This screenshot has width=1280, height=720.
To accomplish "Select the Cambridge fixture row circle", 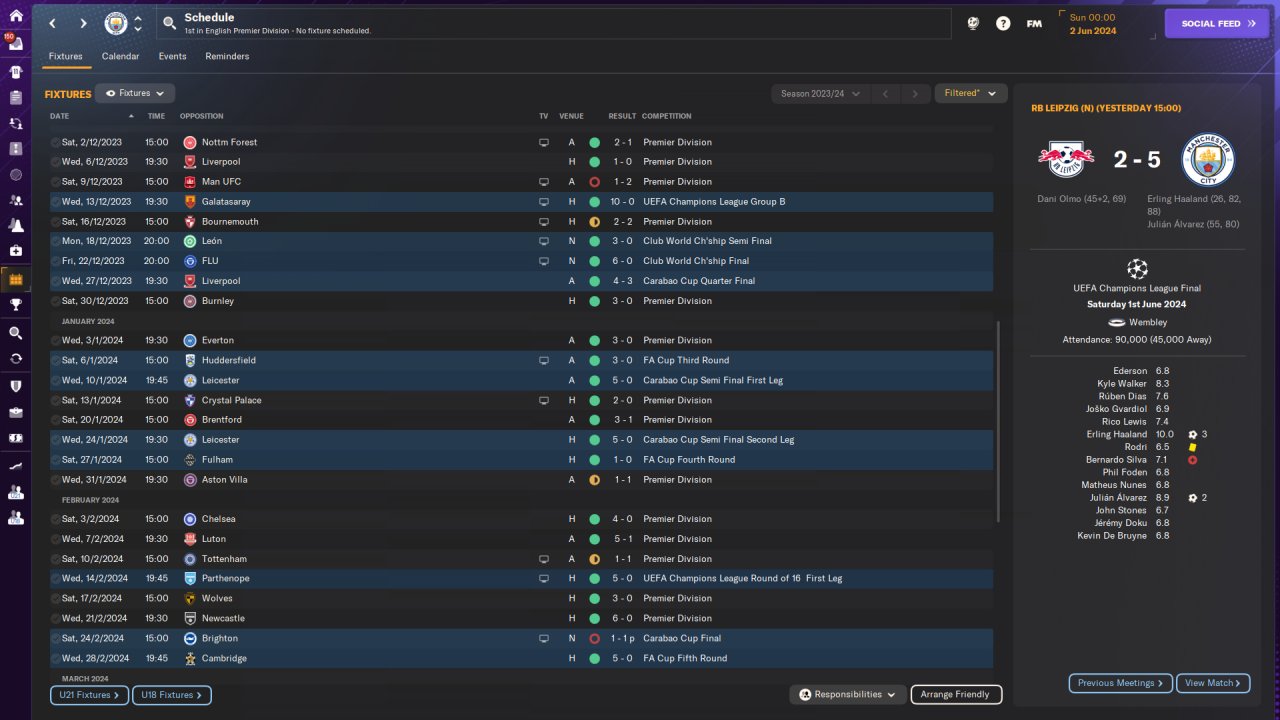I will point(56,658).
